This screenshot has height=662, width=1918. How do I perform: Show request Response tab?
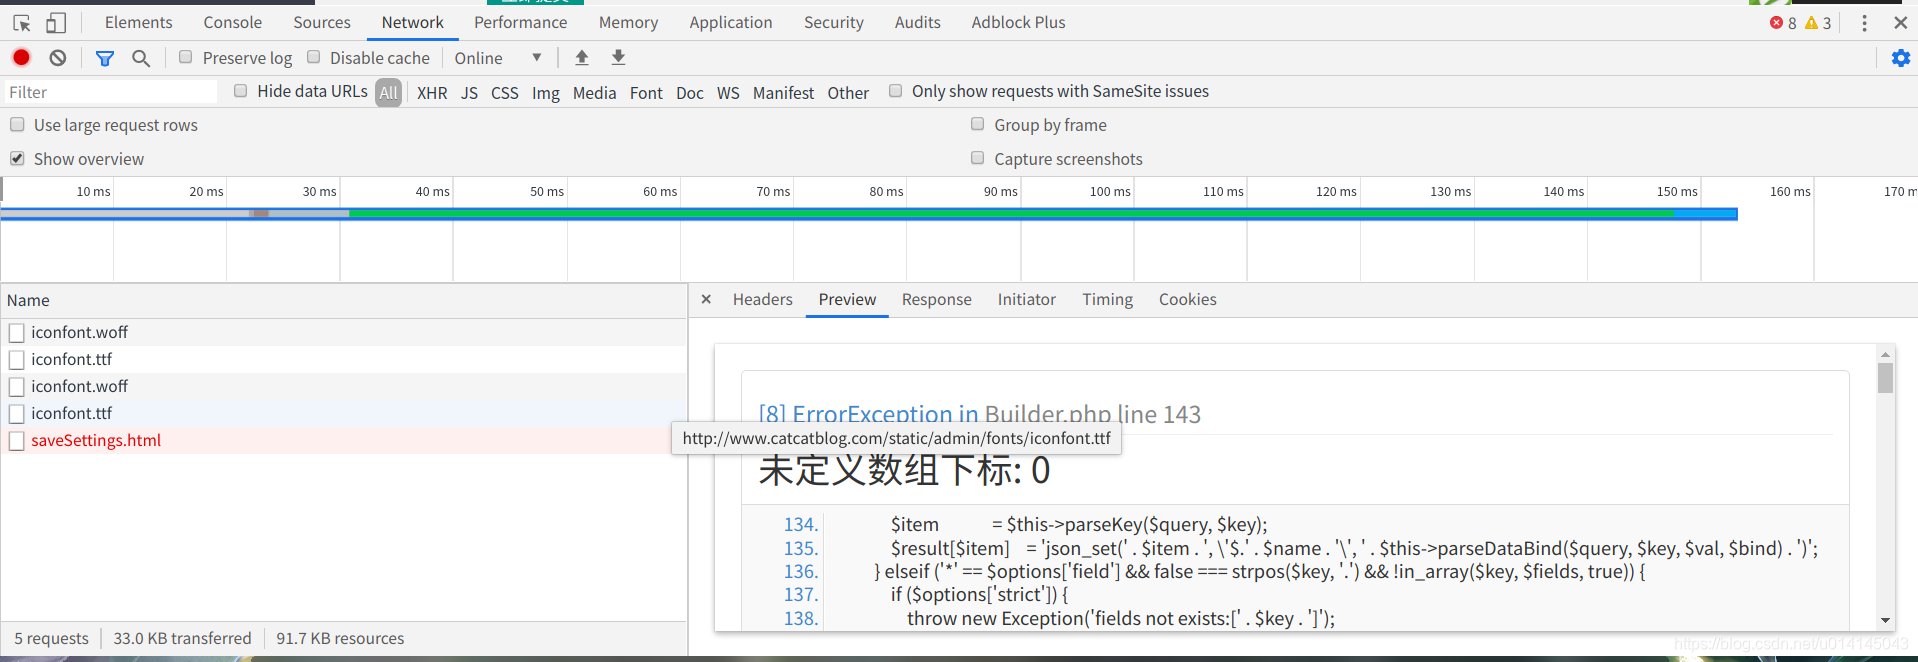click(936, 299)
